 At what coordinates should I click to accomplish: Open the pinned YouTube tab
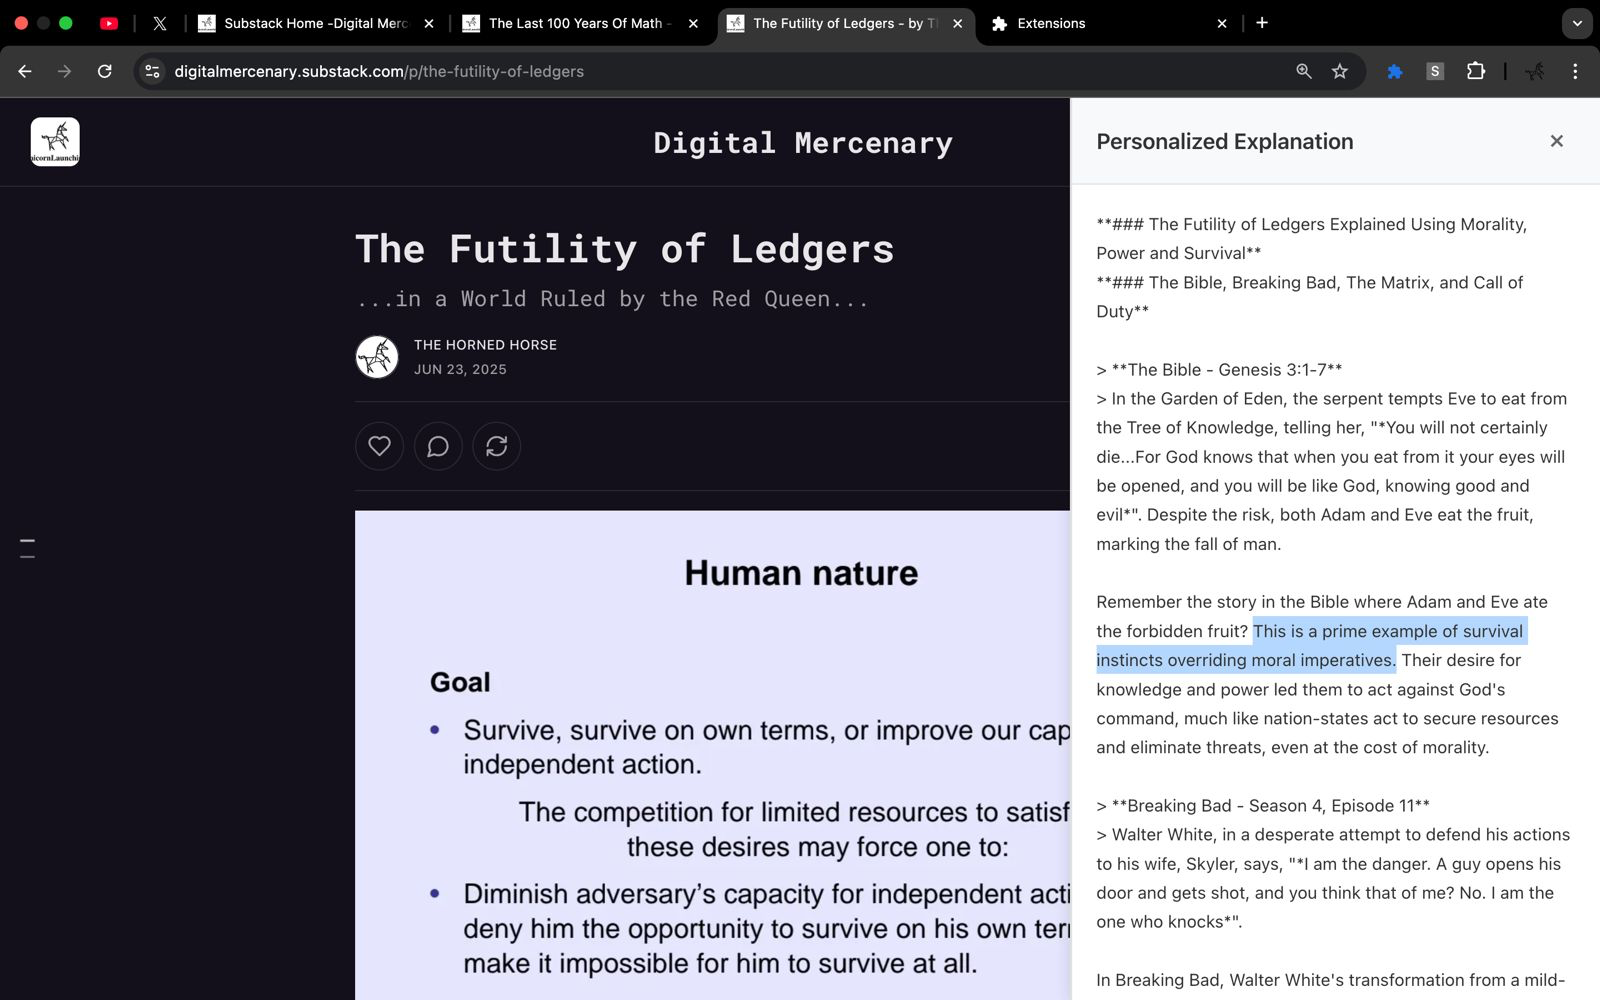[109, 23]
